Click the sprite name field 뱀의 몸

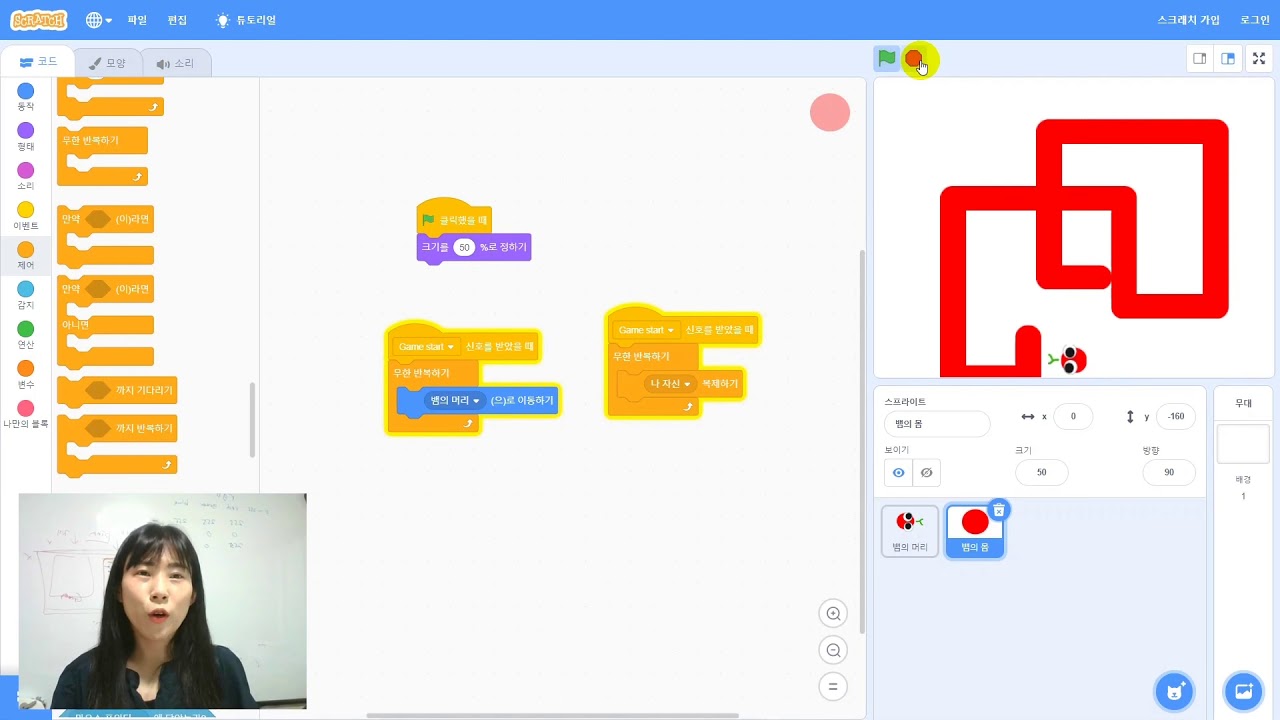coord(937,424)
